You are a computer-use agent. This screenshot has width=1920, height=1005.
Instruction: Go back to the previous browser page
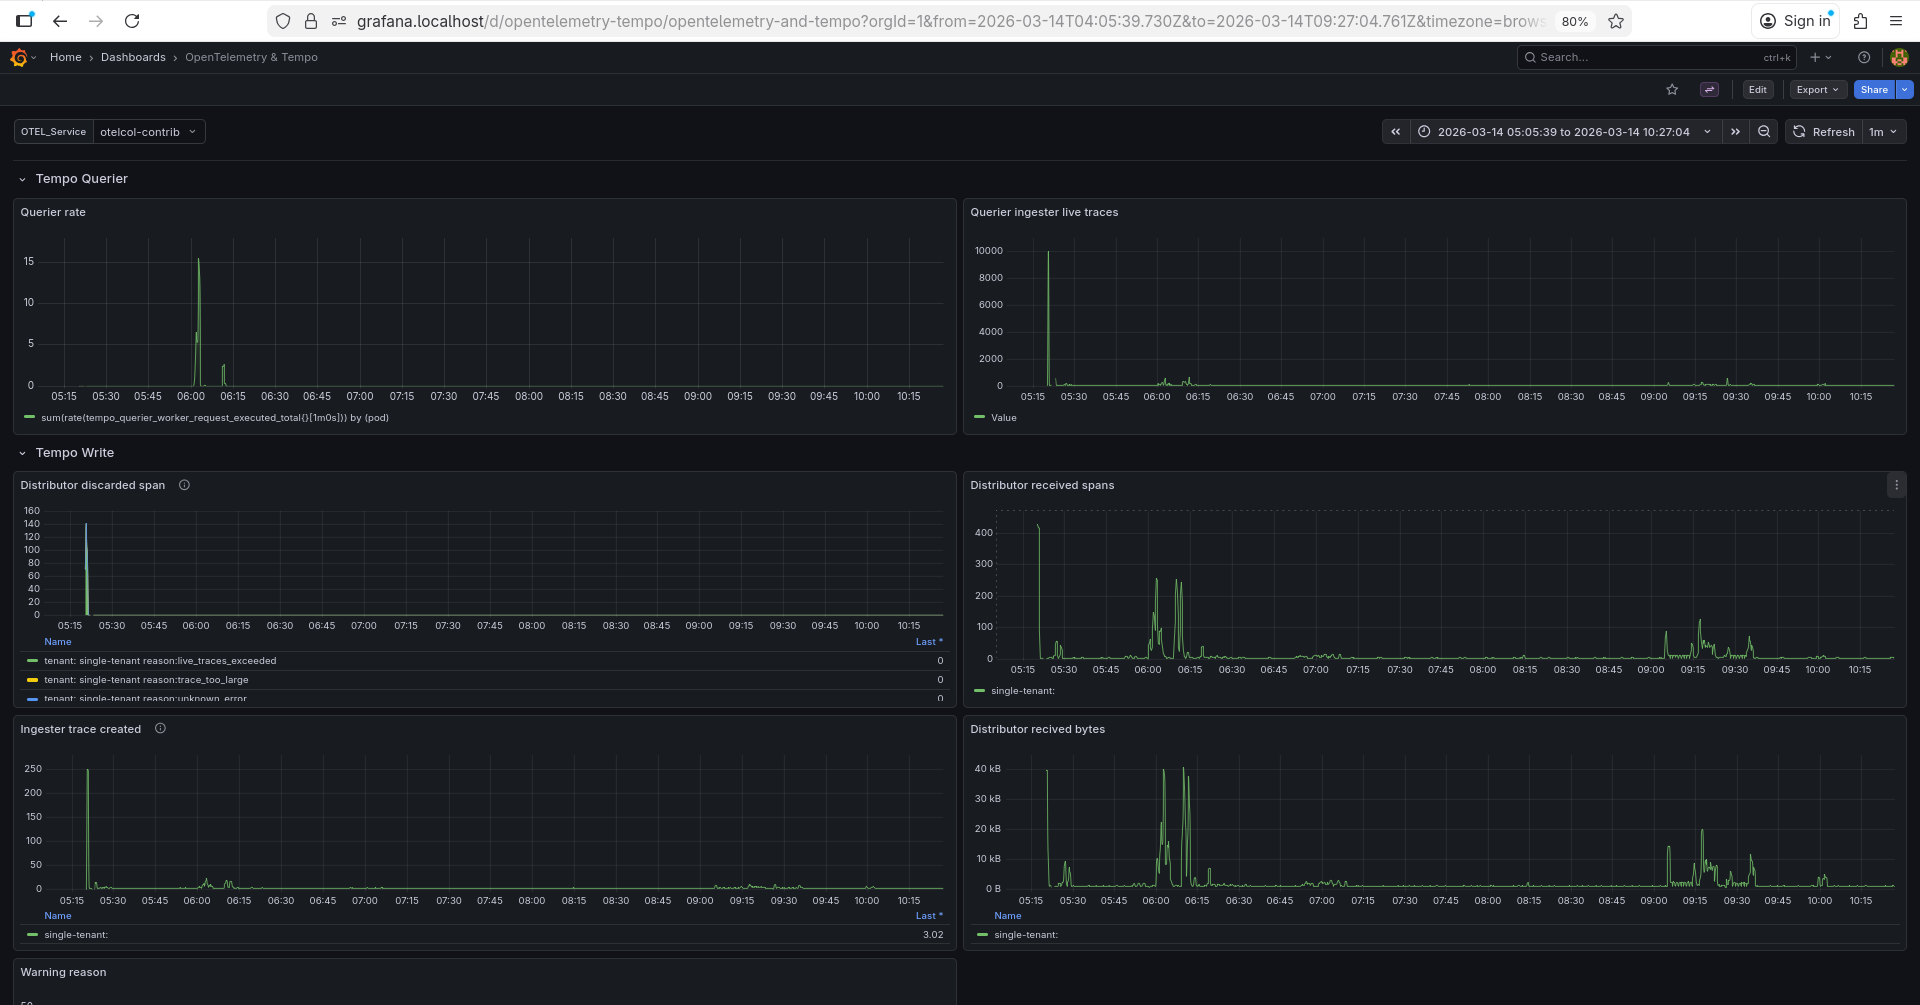click(x=60, y=21)
